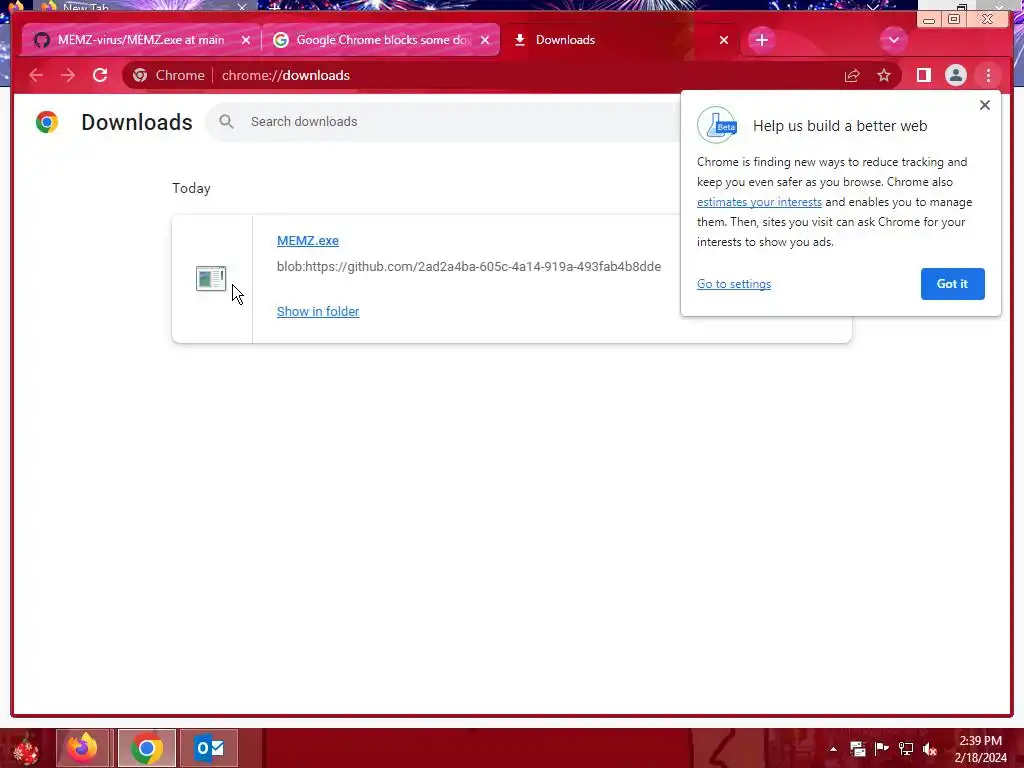Share this page icon in address bar
The image size is (1024, 768).
coord(852,76)
